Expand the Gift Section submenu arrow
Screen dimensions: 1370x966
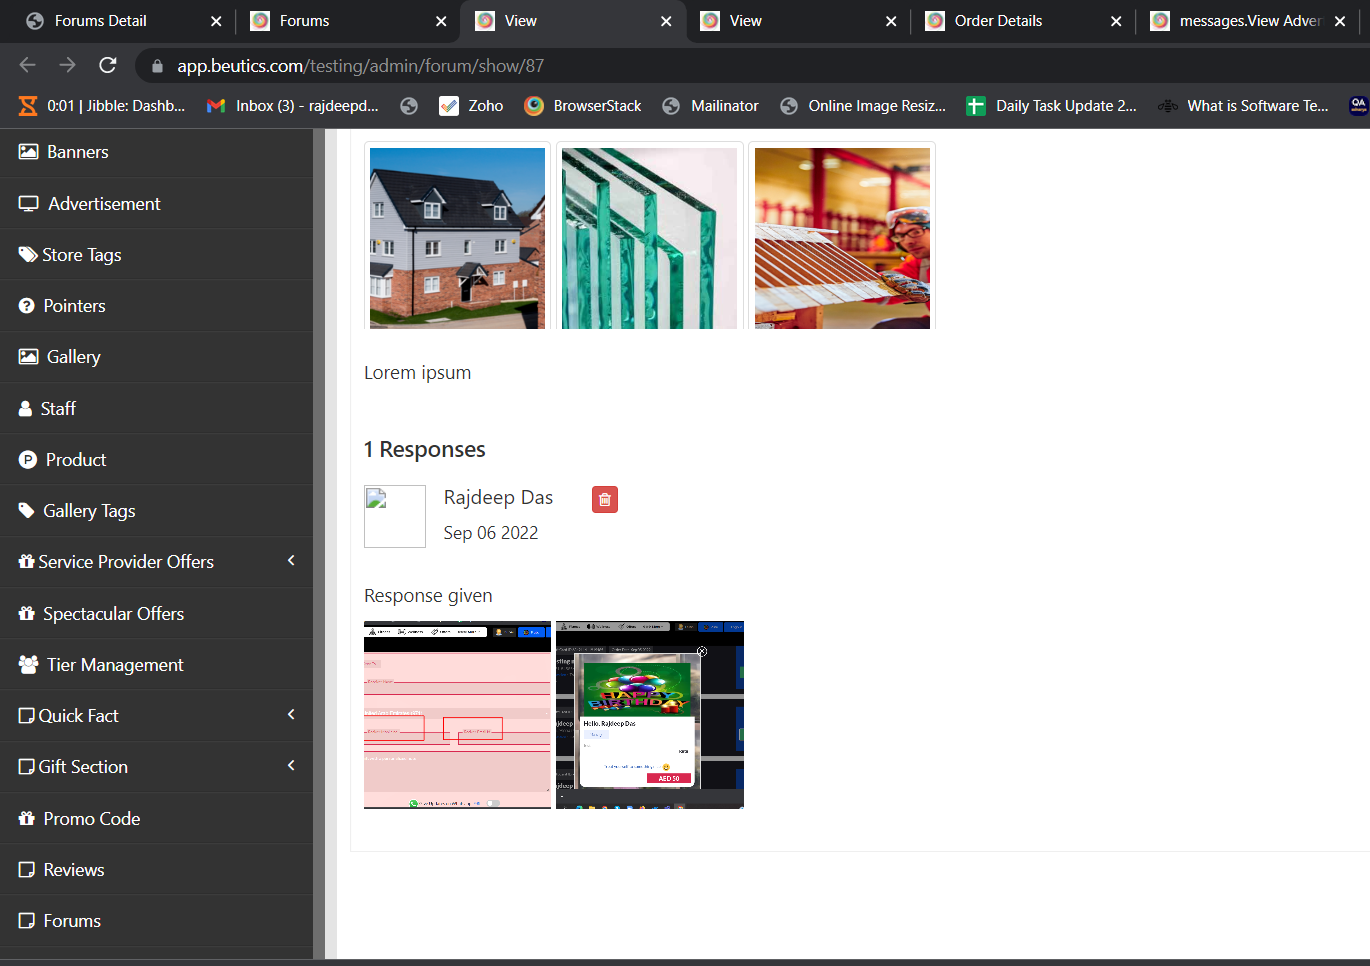coord(291,766)
